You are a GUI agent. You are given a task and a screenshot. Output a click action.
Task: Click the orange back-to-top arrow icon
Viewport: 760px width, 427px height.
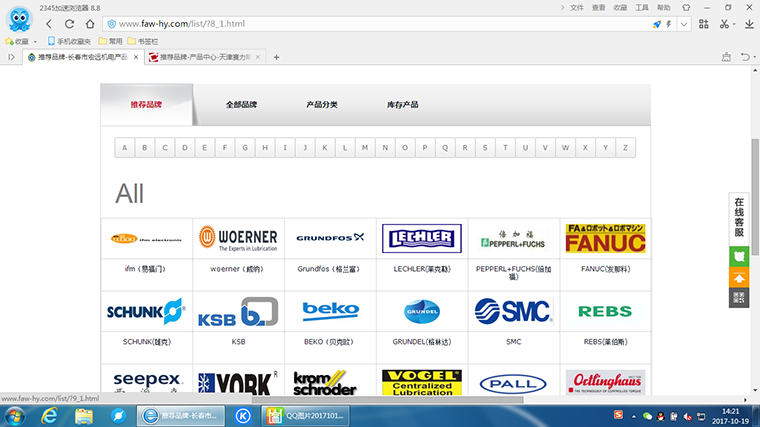tap(739, 278)
